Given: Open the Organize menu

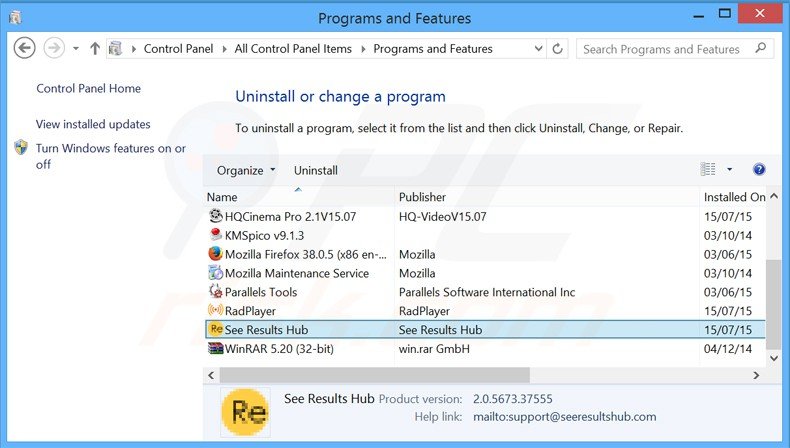Looking at the screenshot, I should [x=246, y=170].
